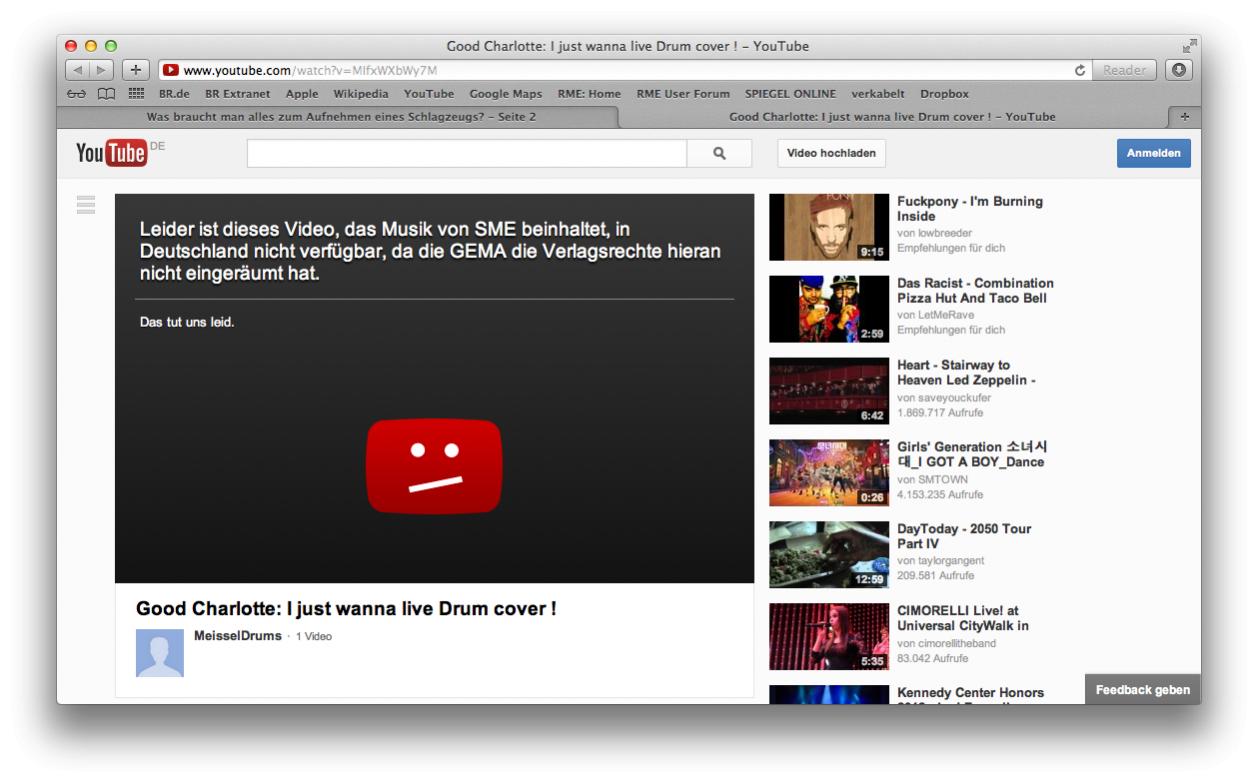
Task: Open the Dropbox bookmark
Action: 945,94
